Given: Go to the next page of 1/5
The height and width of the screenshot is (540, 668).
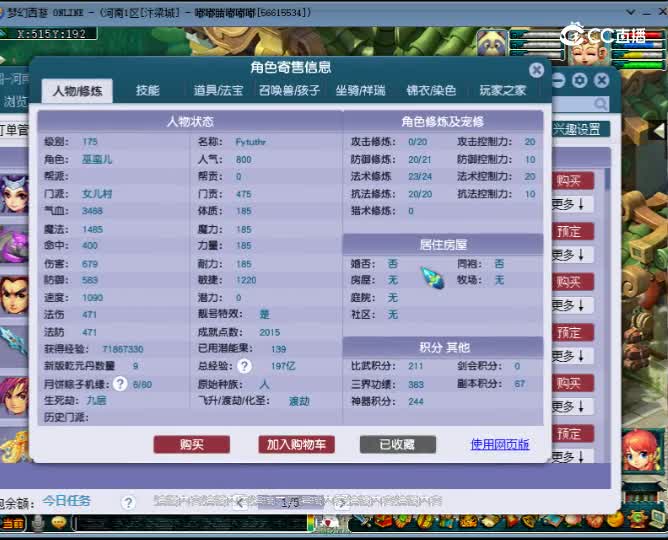Looking at the screenshot, I should [341, 503].
